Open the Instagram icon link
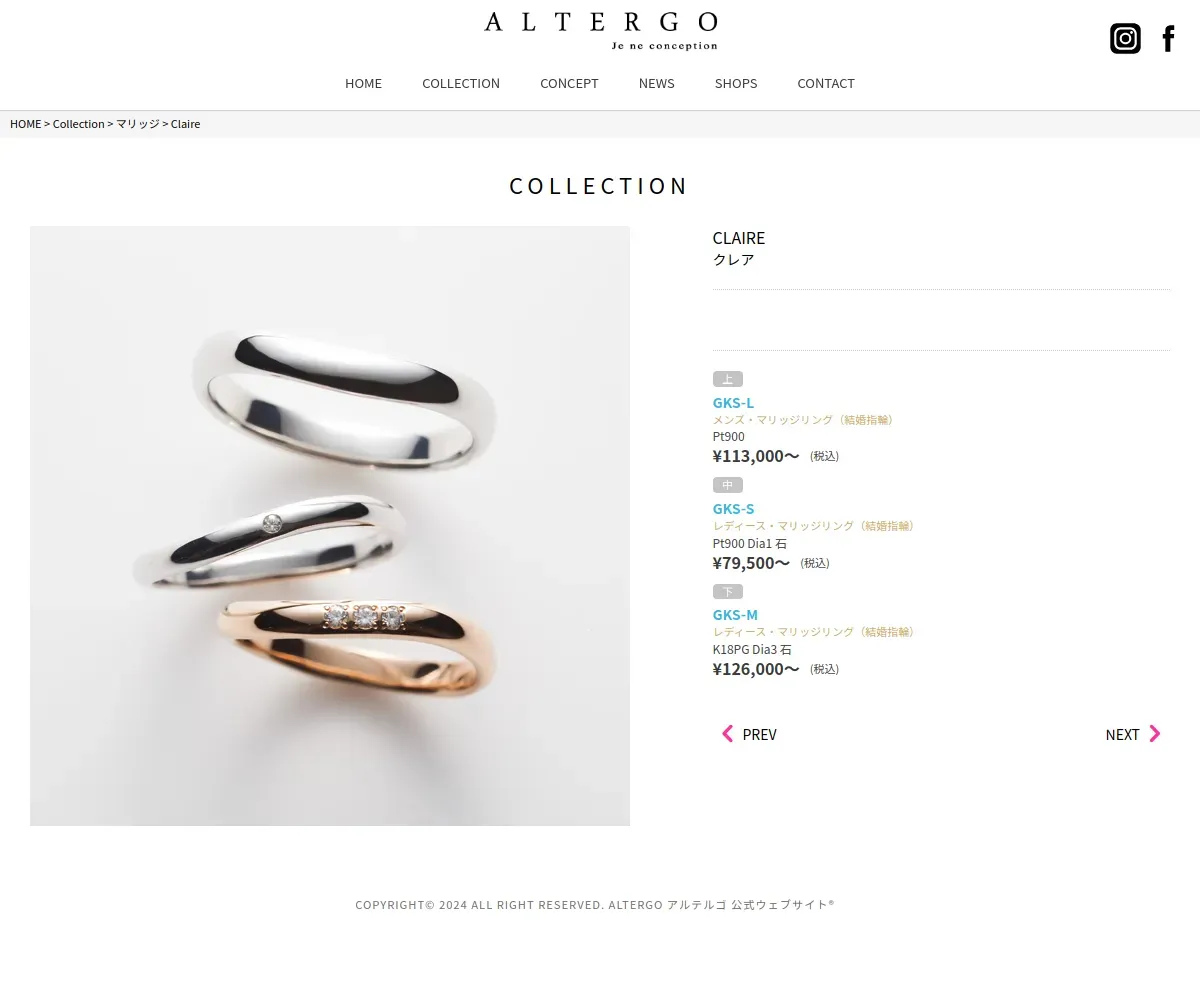1200x1000 pixels. point(1125,38)
